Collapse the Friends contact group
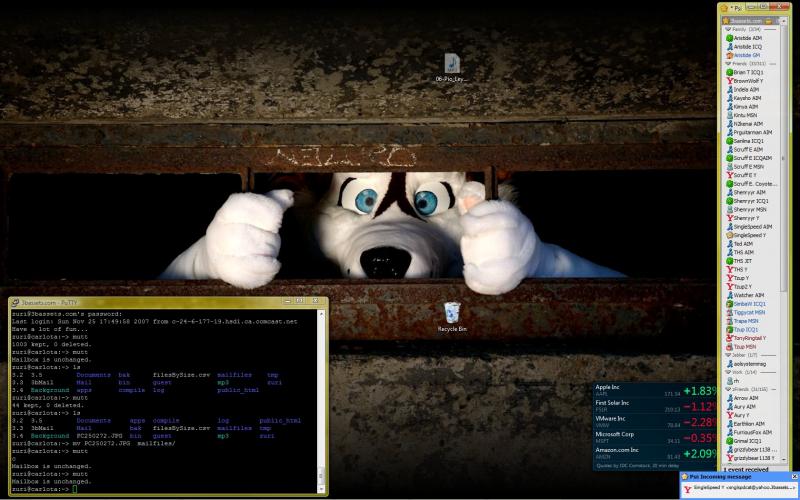This screenshot has width=800, height=500. (x=725, y=64)
